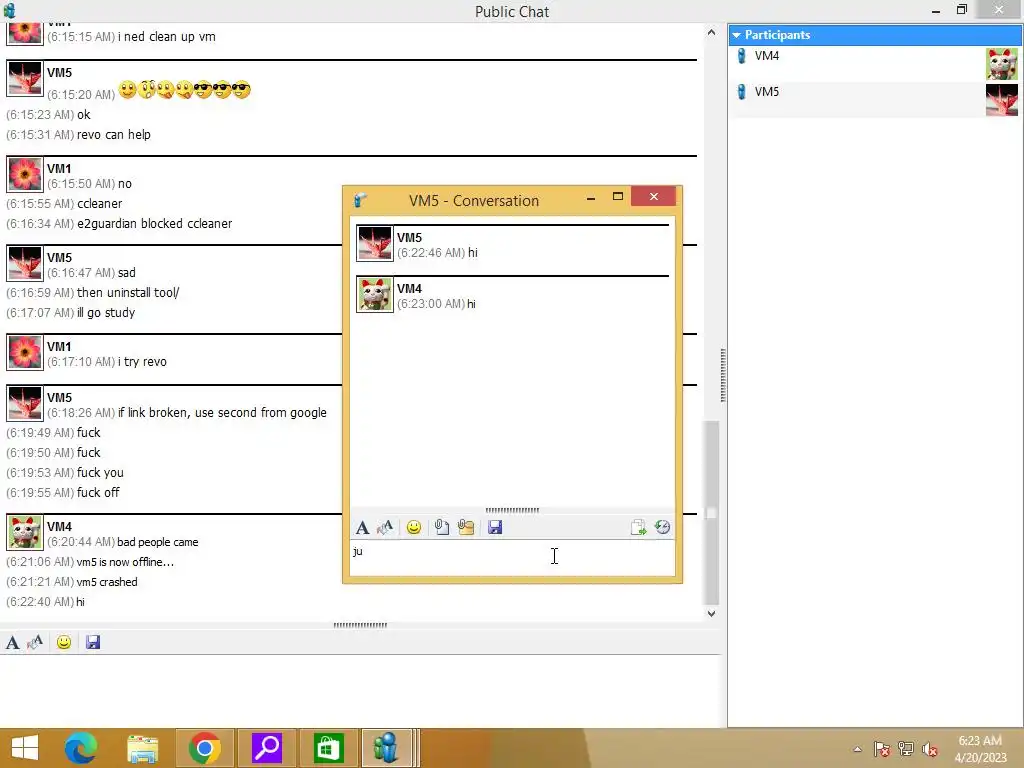Open message history in VM5 Conversation
This screenshot has height=768, width=1024.
[662, 527]
